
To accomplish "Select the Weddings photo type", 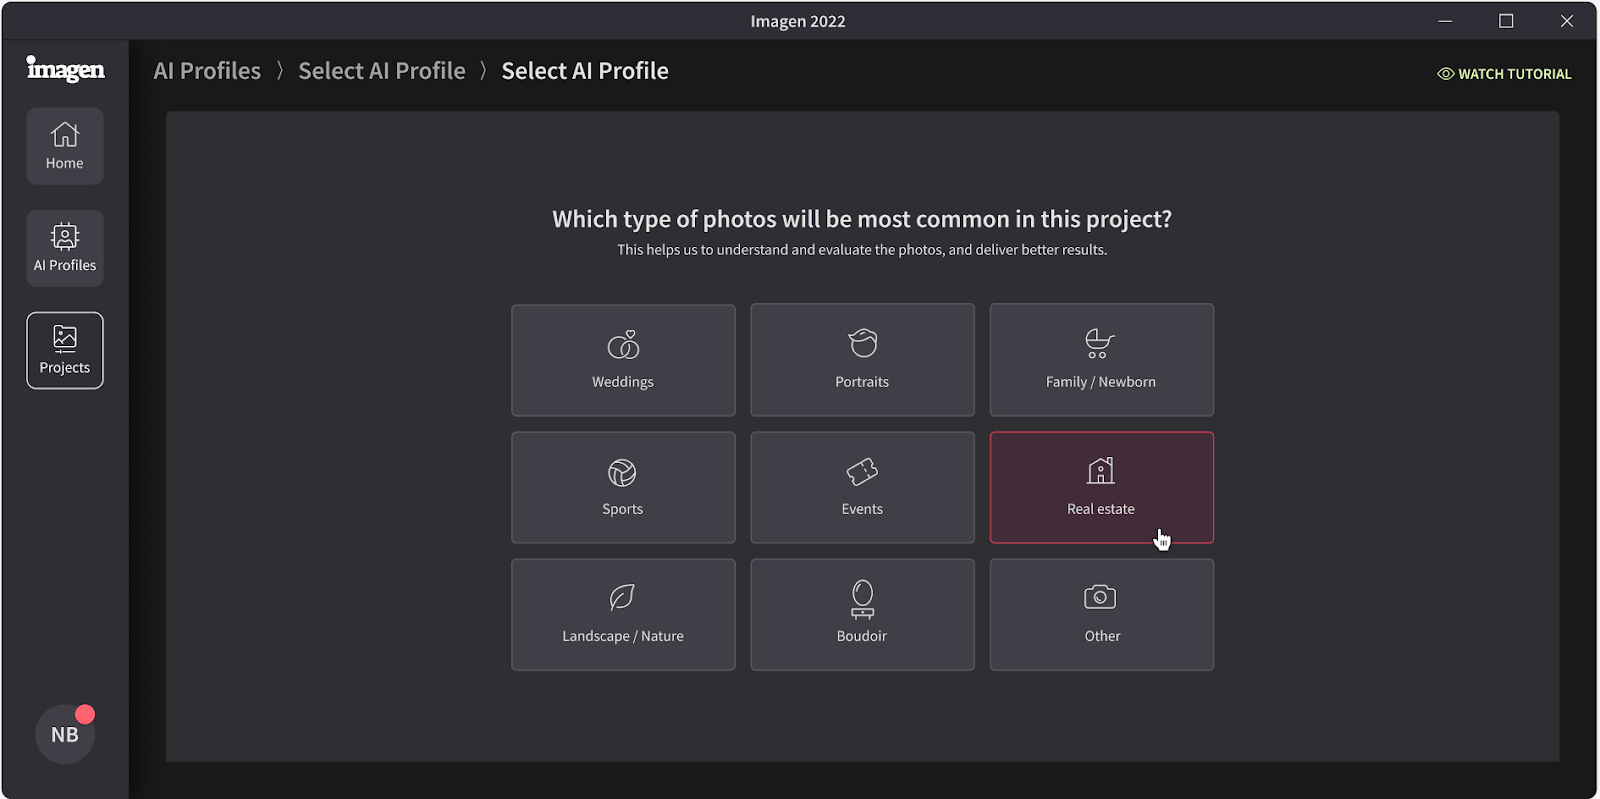I will click(623, 360).
